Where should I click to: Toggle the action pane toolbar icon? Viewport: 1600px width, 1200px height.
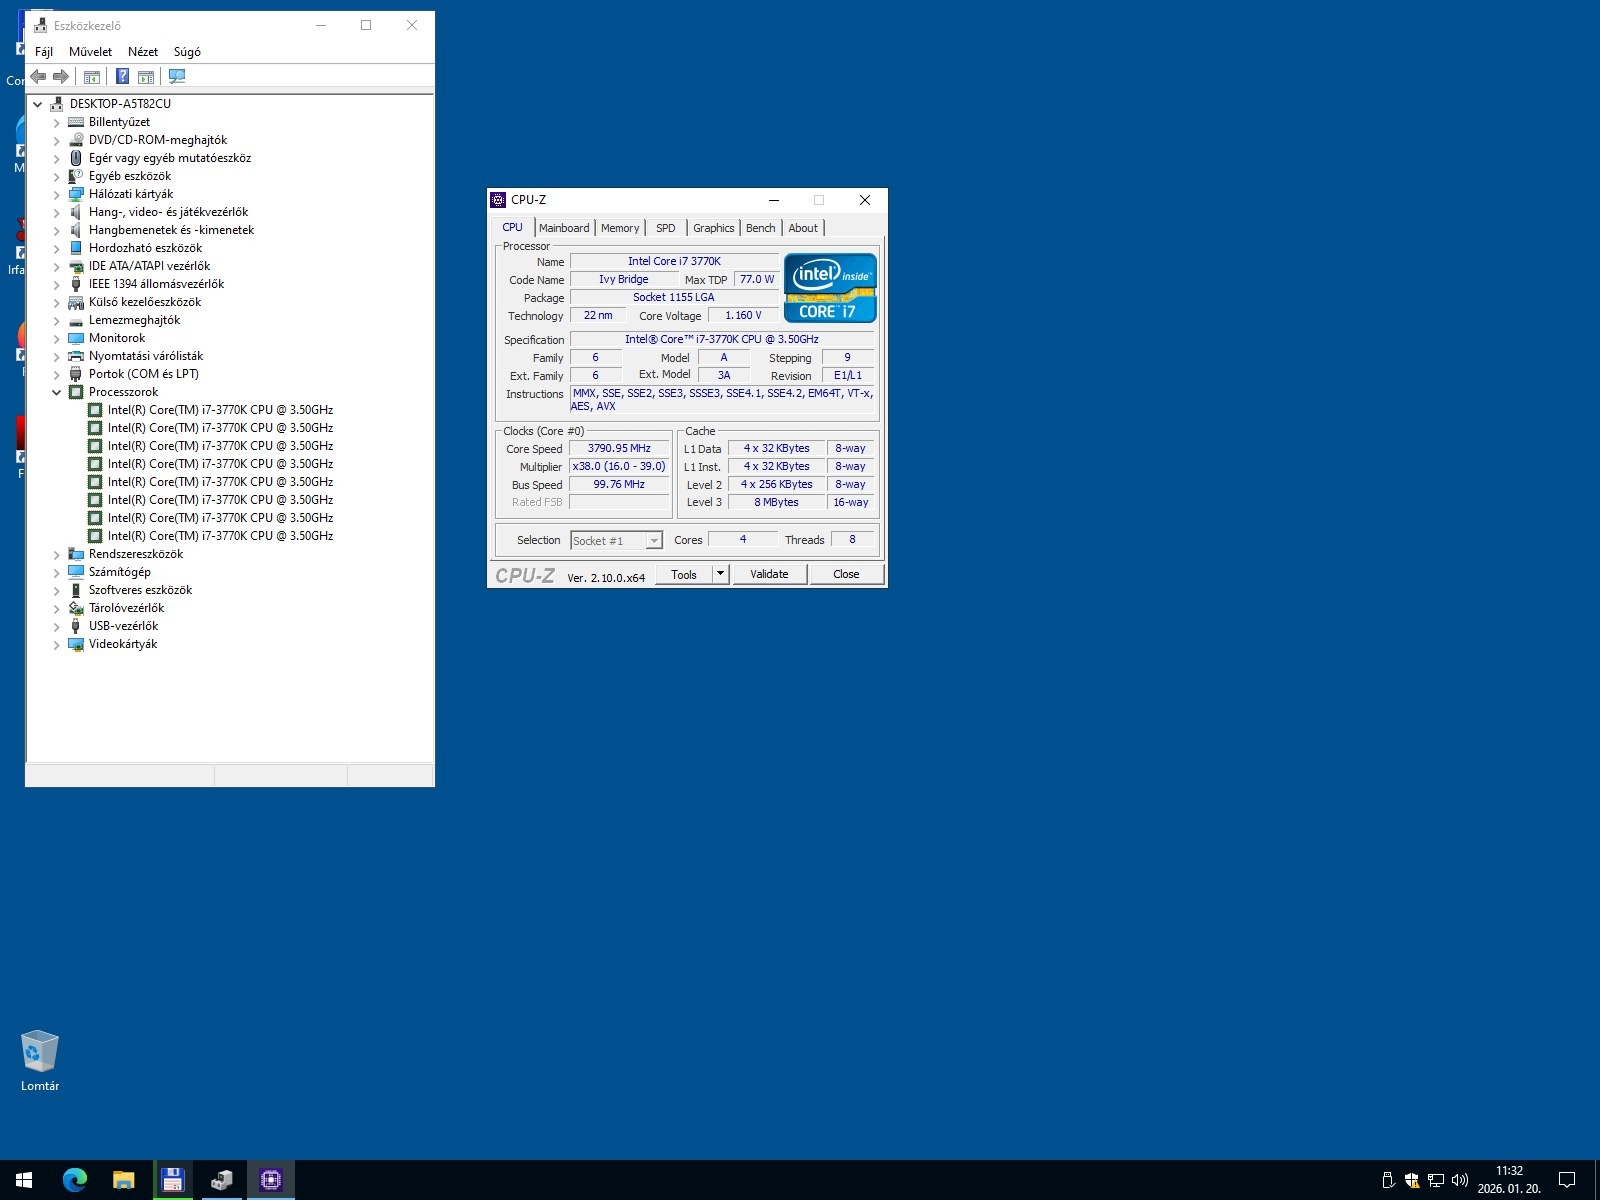(x=146, y=77)
